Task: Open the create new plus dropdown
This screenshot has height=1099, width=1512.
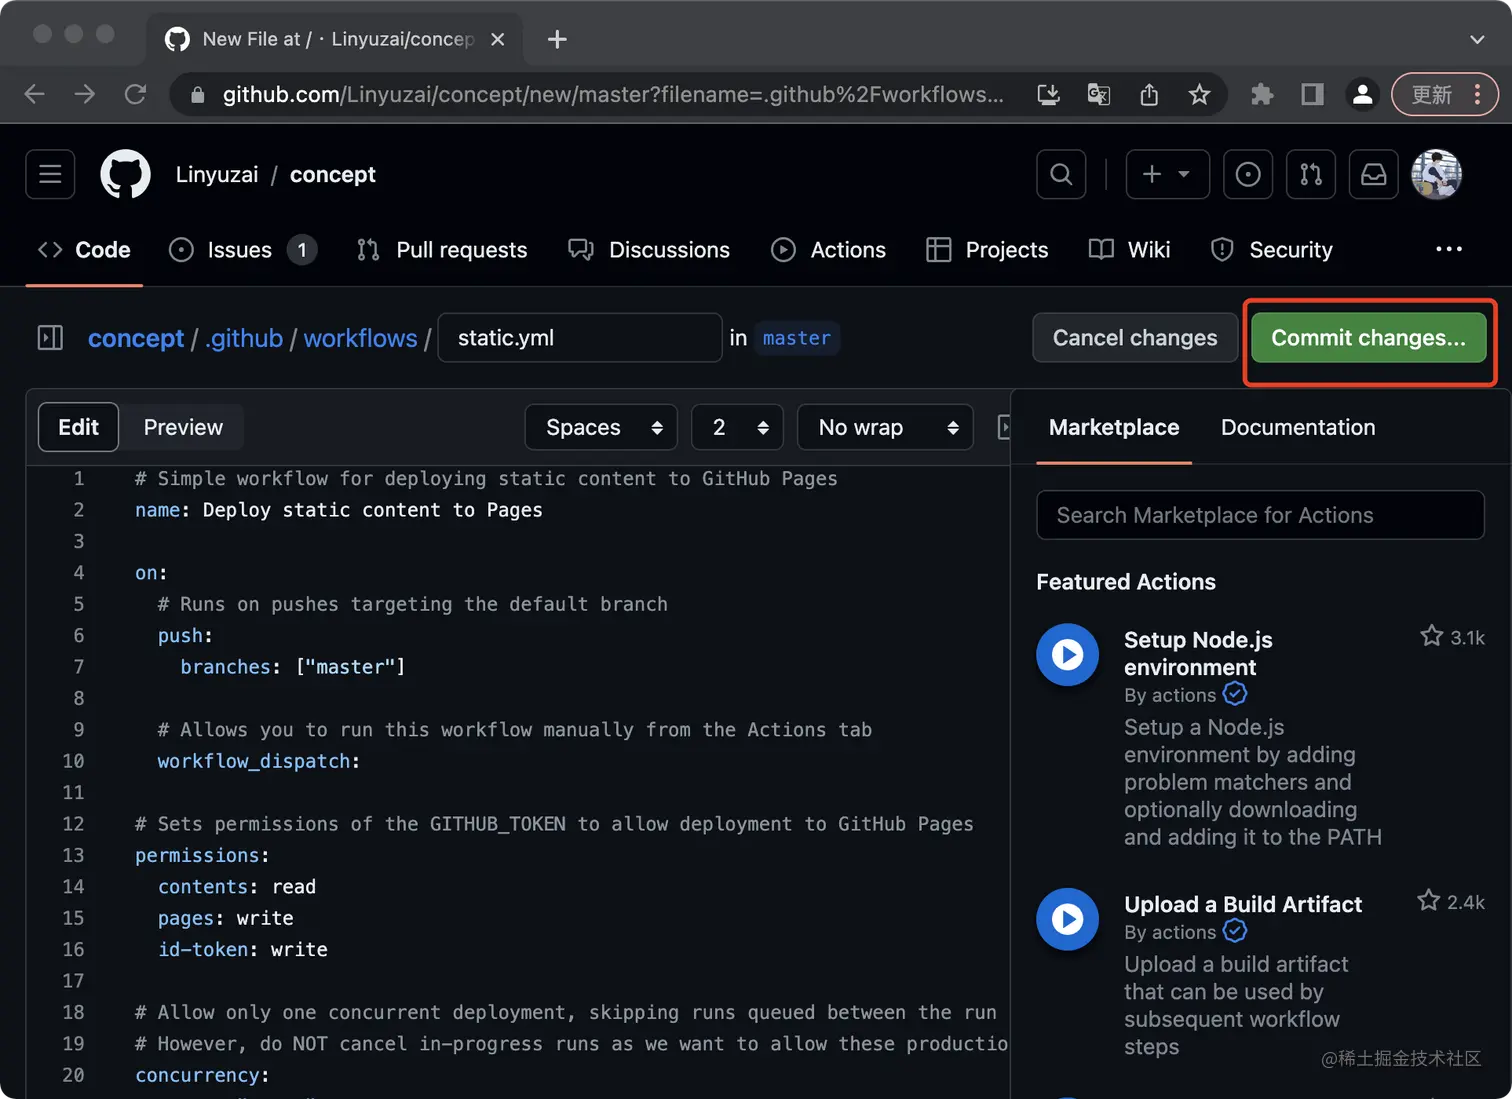Action: tap(1167, 174)
